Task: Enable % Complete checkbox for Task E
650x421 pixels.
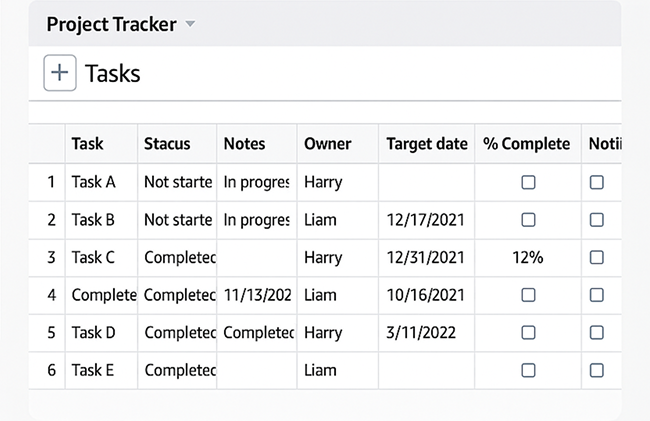Action: 528,370
